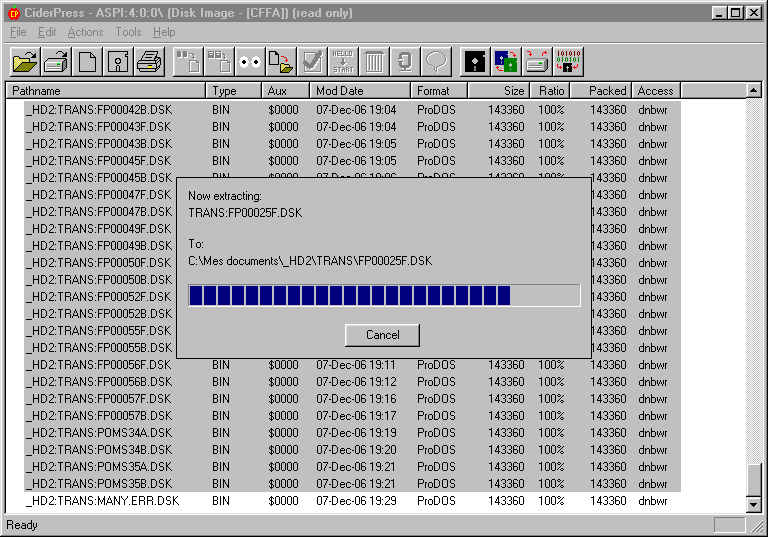Select row _HD2:TRANS:FP00042B.DSK
This screenshot has width=768, height=537.
coord(352,110)
